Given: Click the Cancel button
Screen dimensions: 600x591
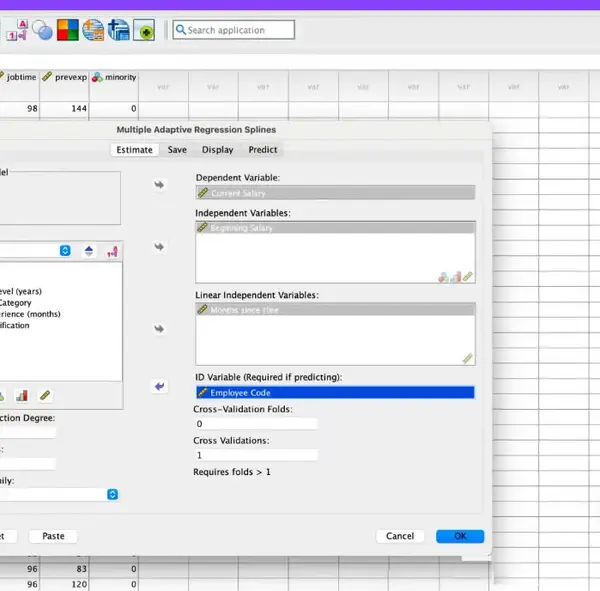Looking at the screenshot, I should coord(400,536).
